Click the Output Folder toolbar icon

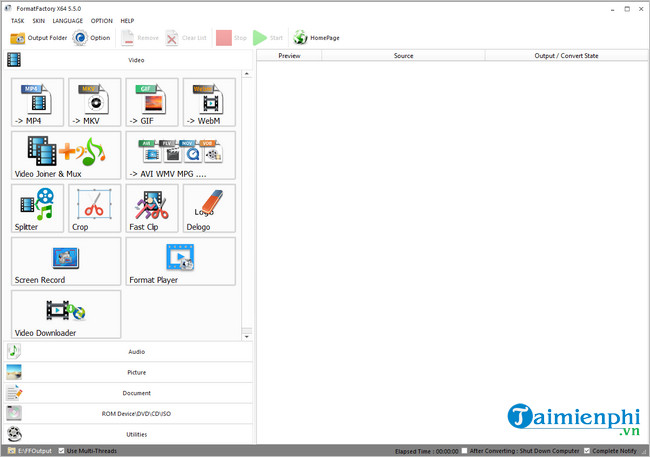tap(18, 38)
